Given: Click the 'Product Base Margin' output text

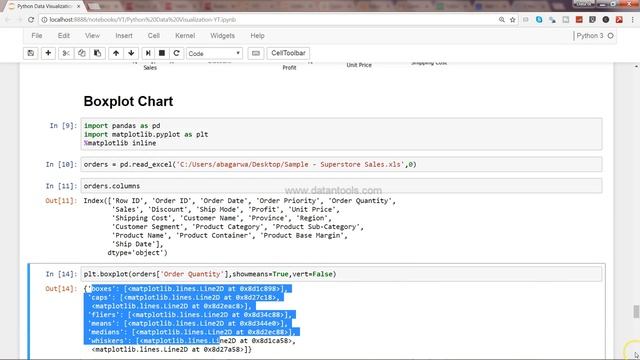Looking at the screenshot, I should (x=304, y=236).
